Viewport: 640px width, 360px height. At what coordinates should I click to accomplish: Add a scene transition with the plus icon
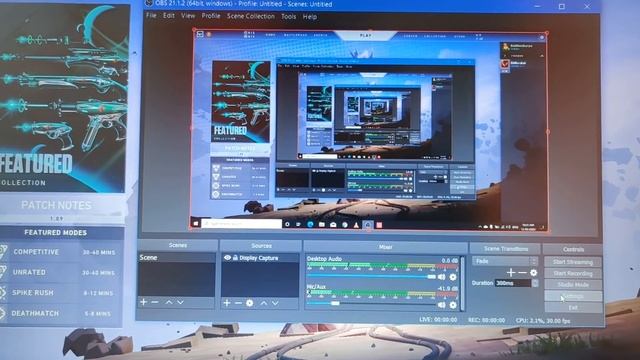click(x=511, y=272)
